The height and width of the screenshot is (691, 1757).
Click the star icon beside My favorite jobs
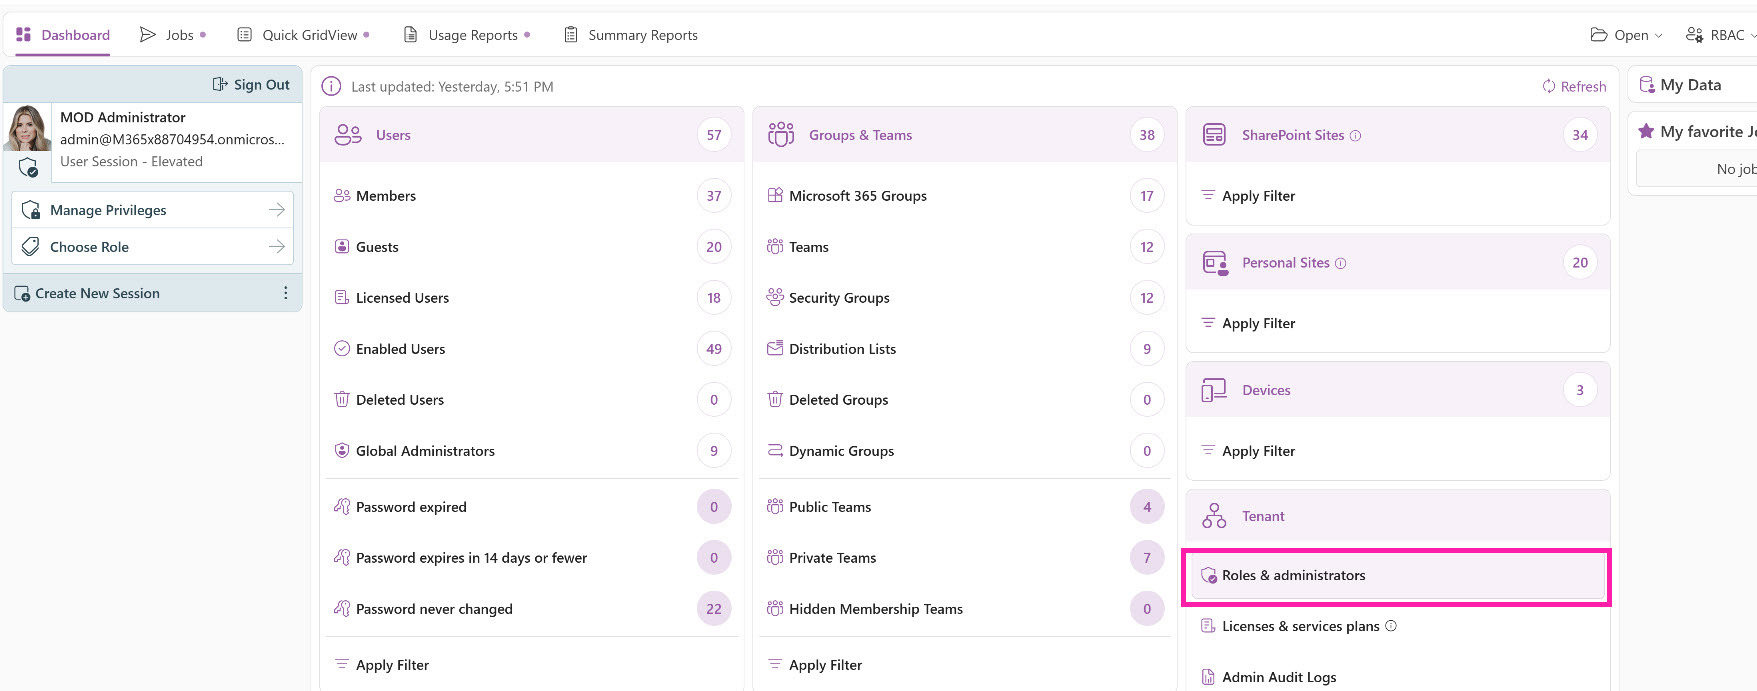click(x=1645, y=131)
